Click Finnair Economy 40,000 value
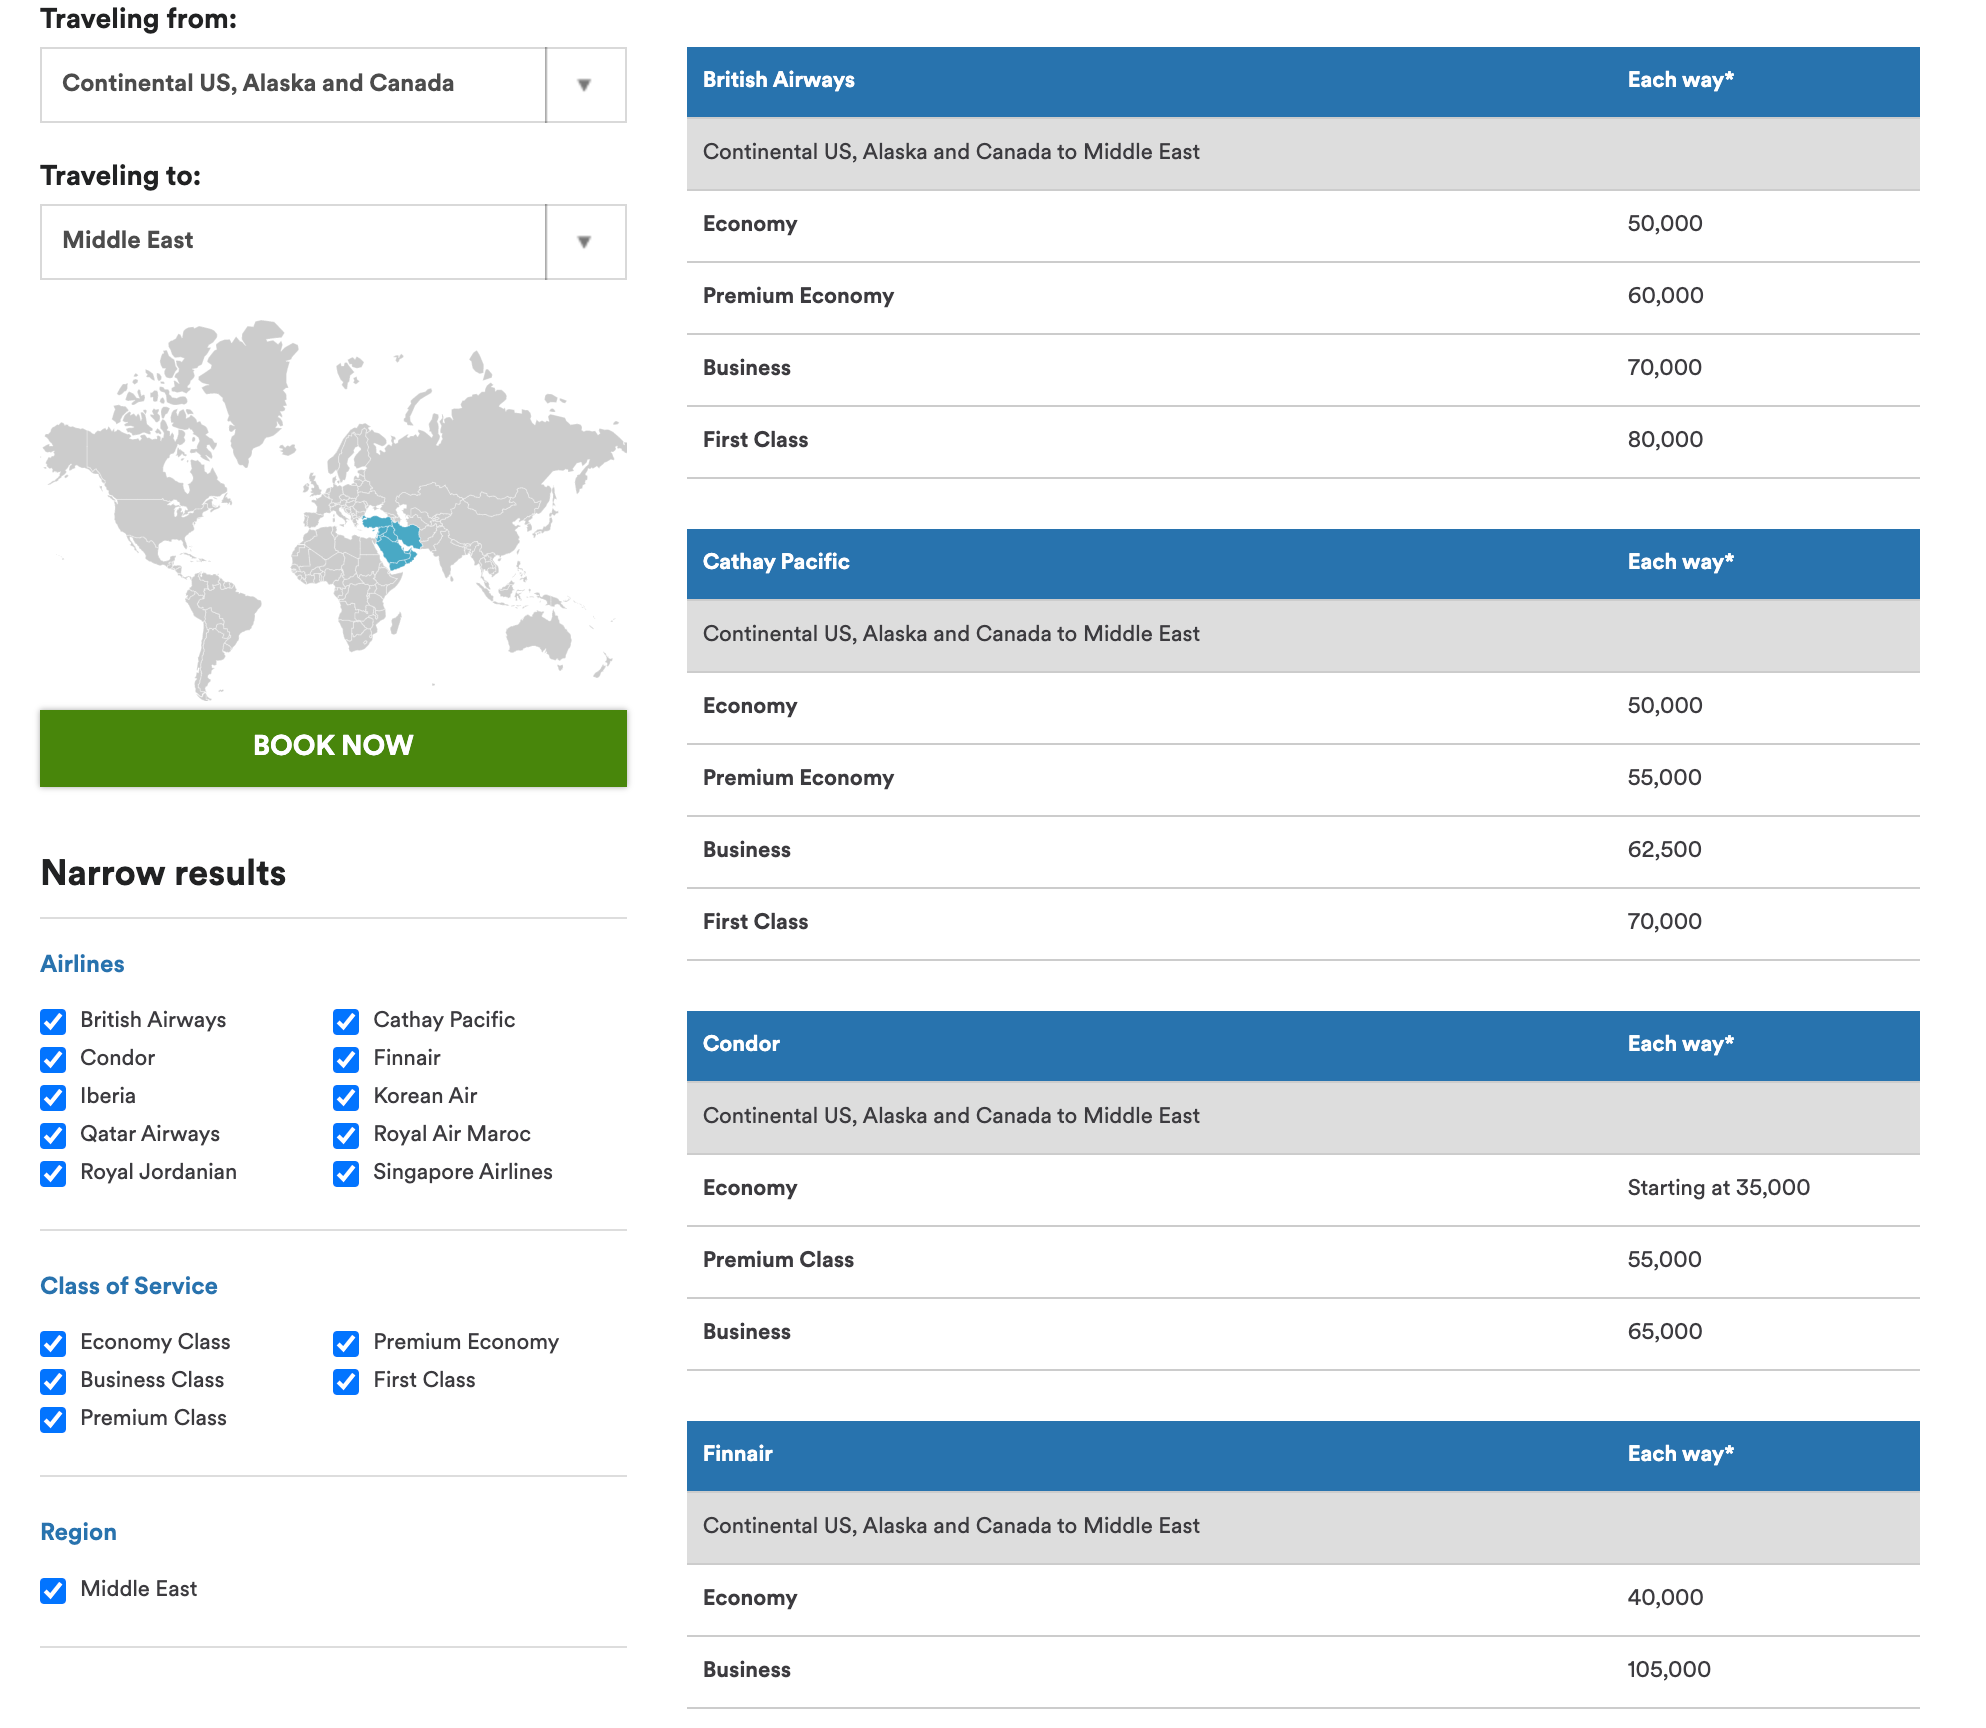 point(1665,1598)
